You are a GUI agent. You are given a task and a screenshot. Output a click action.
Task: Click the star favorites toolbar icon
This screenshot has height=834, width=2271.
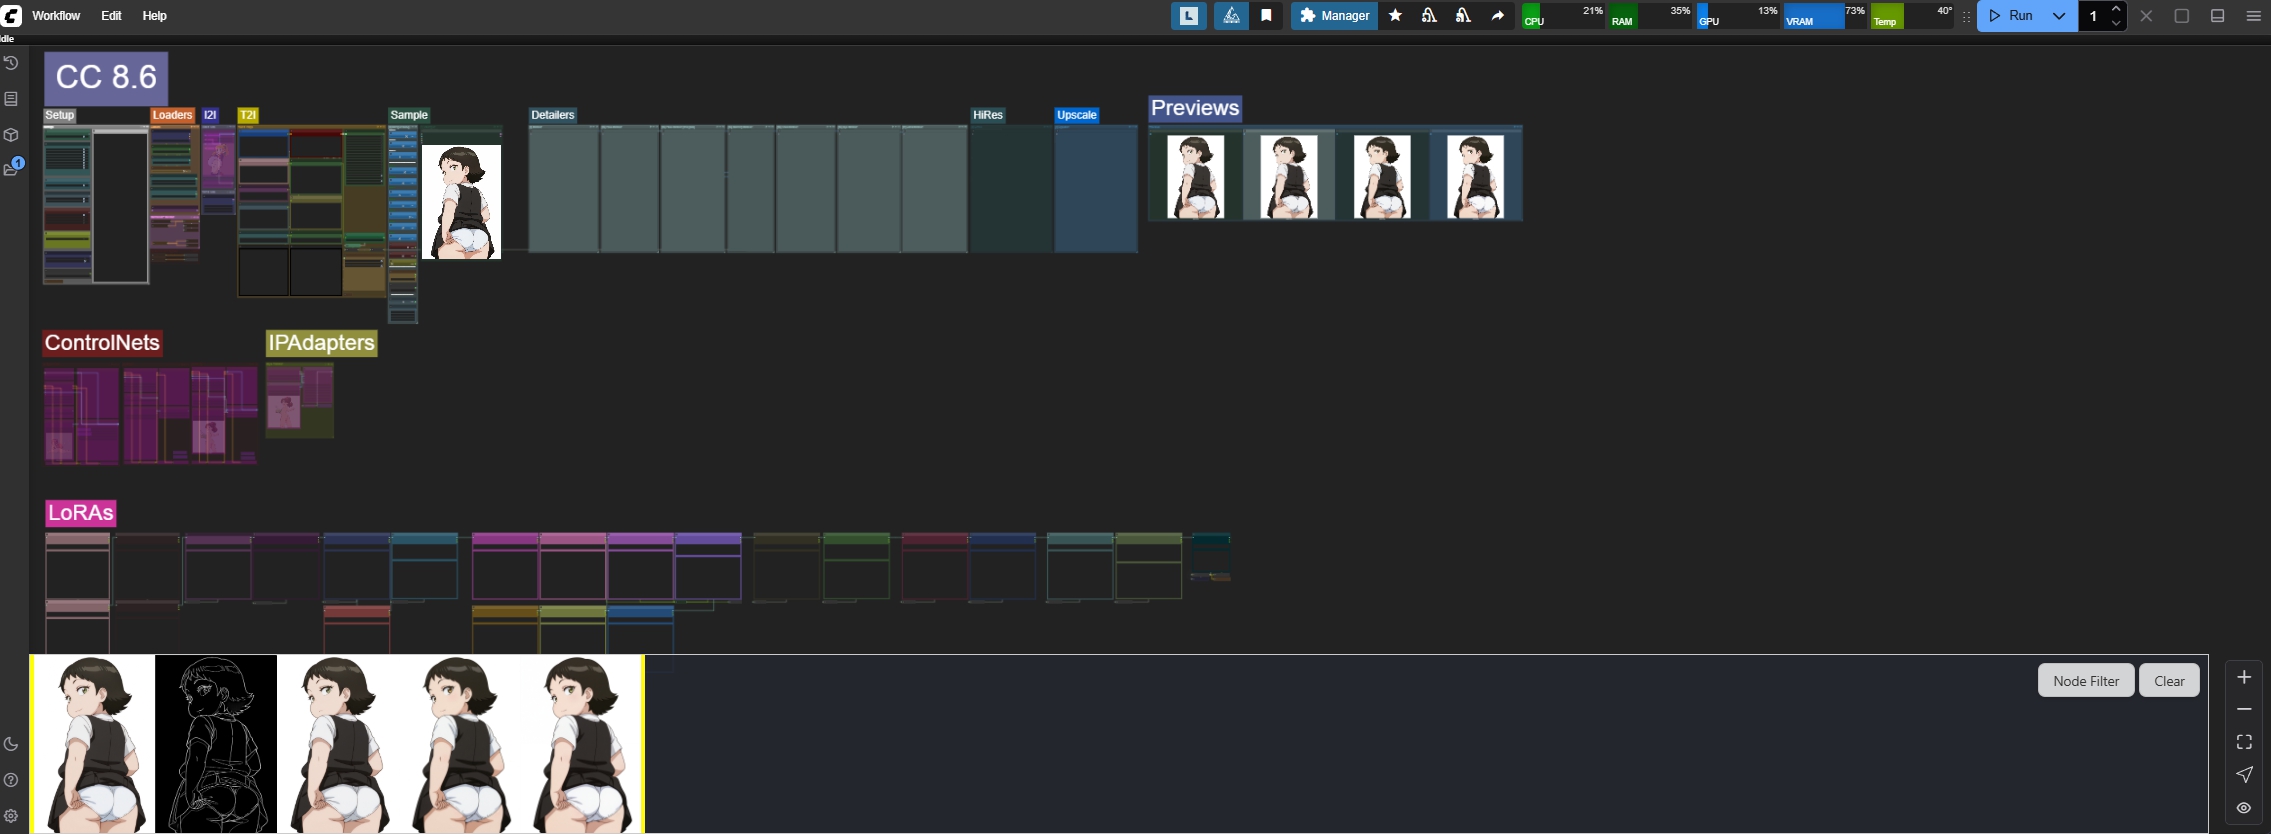(x=1396, y=16)
